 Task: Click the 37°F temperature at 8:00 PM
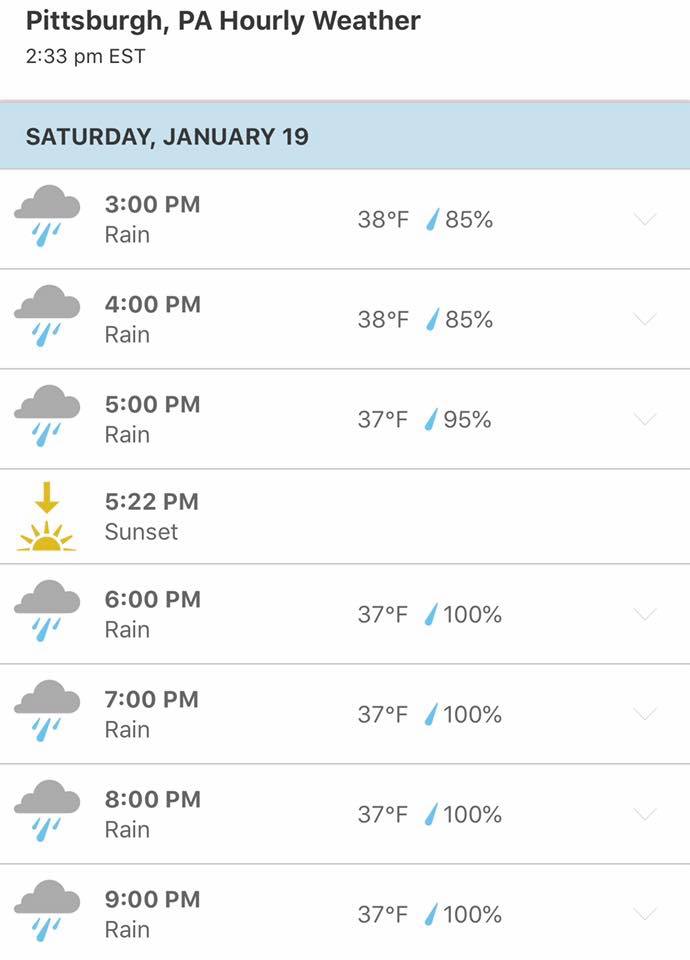pos(383,814)
